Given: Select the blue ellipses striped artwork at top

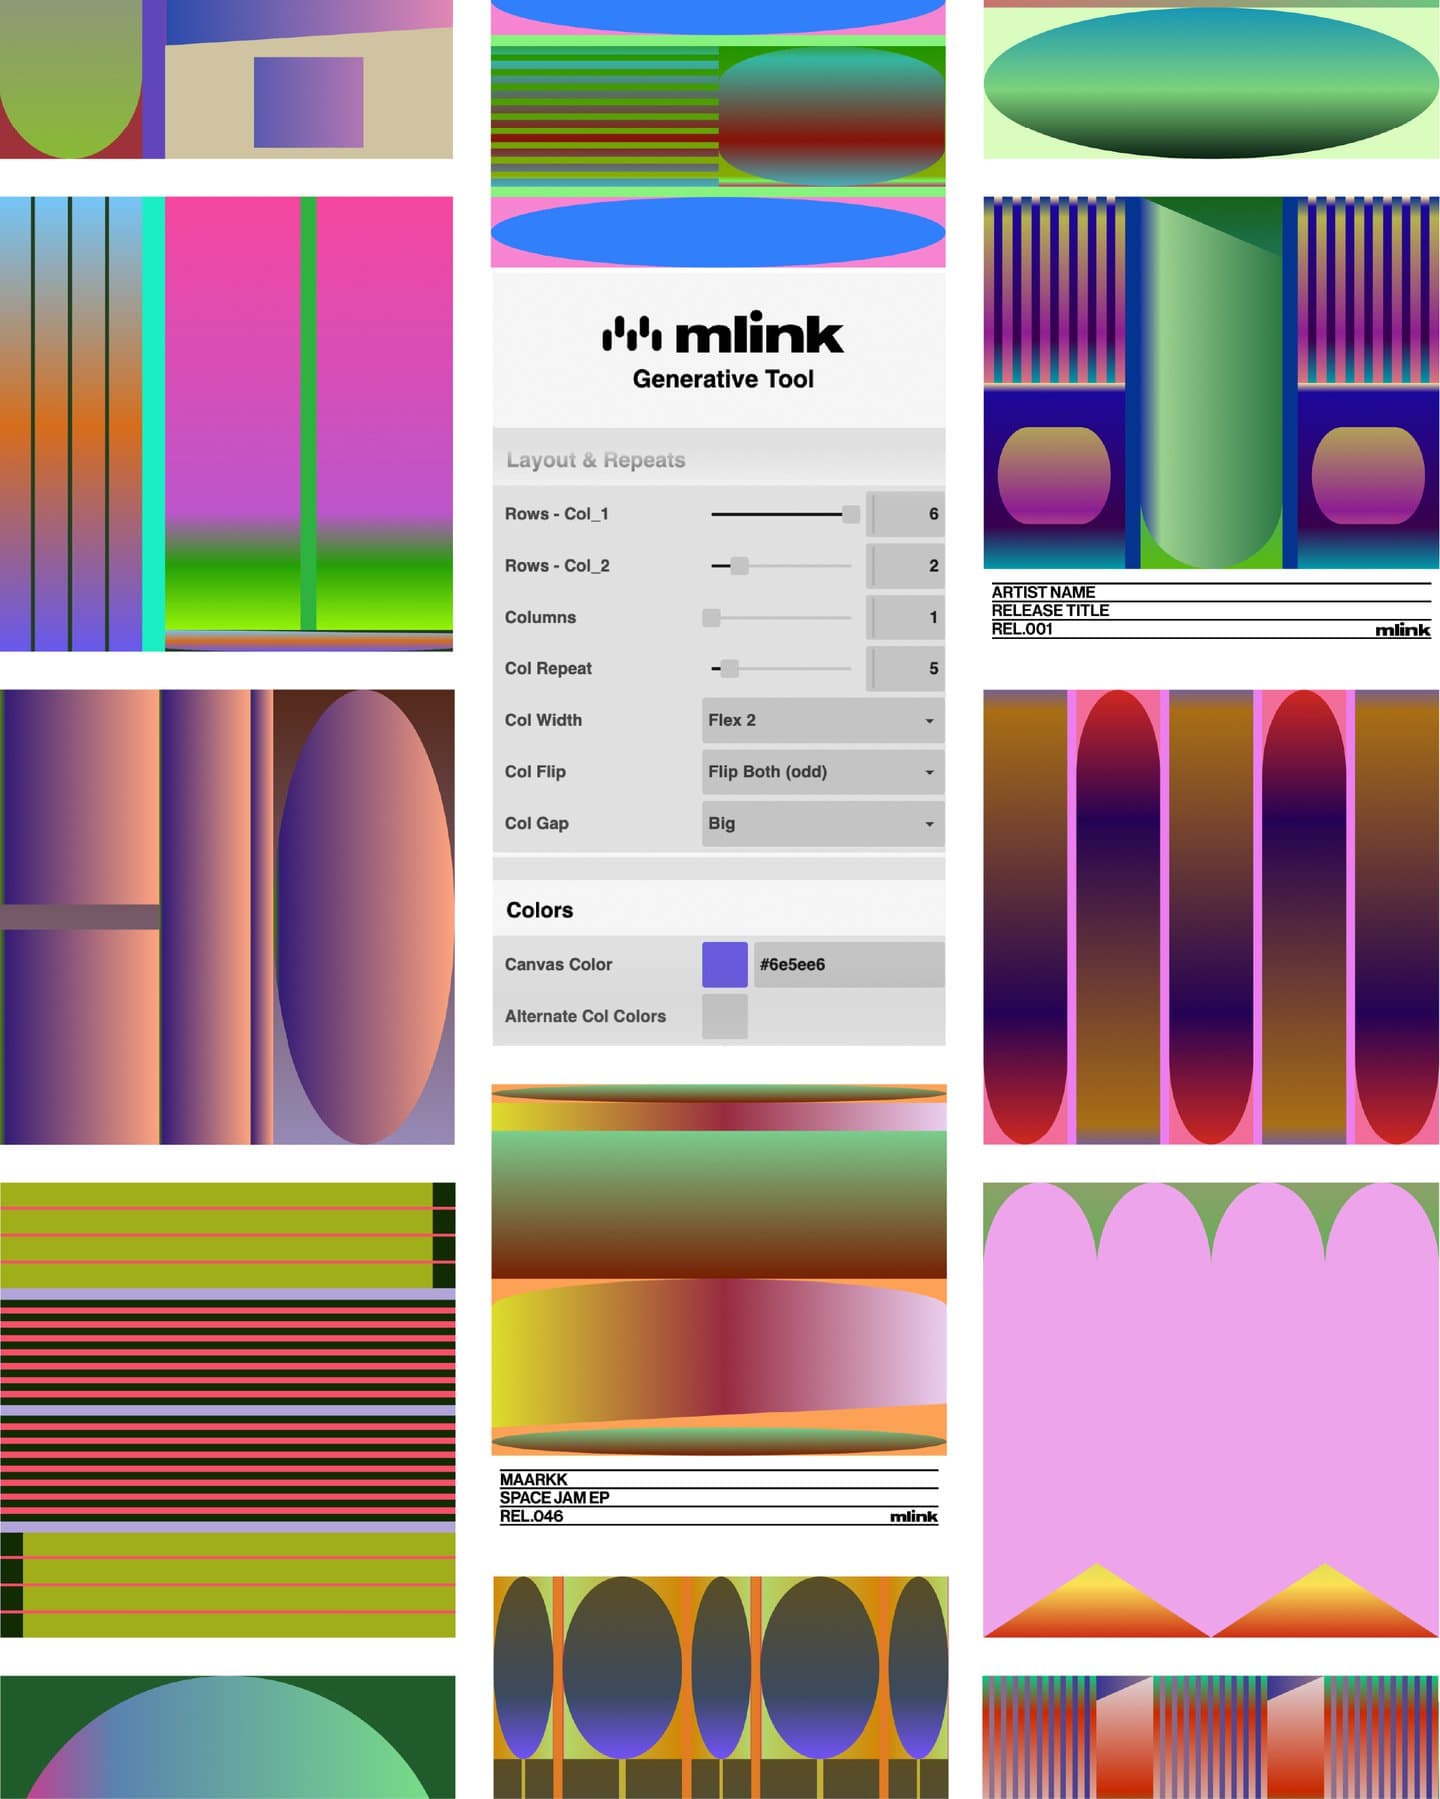Looking at the screenshot, I should tap(718, 133).
